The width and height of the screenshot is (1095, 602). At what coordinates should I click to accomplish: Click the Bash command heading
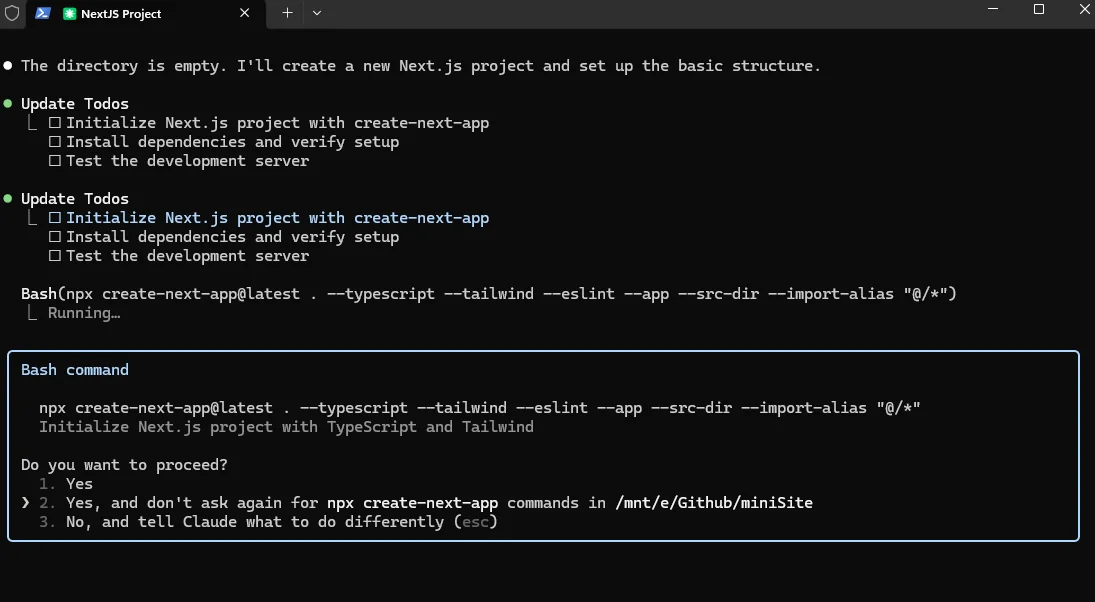coord(75,369)
